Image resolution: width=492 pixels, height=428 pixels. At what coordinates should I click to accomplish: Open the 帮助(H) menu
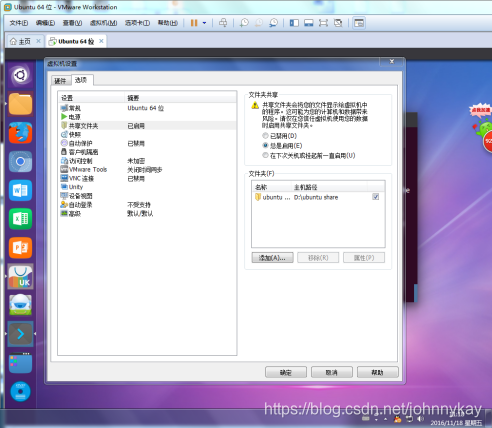(x=168, y=23)
